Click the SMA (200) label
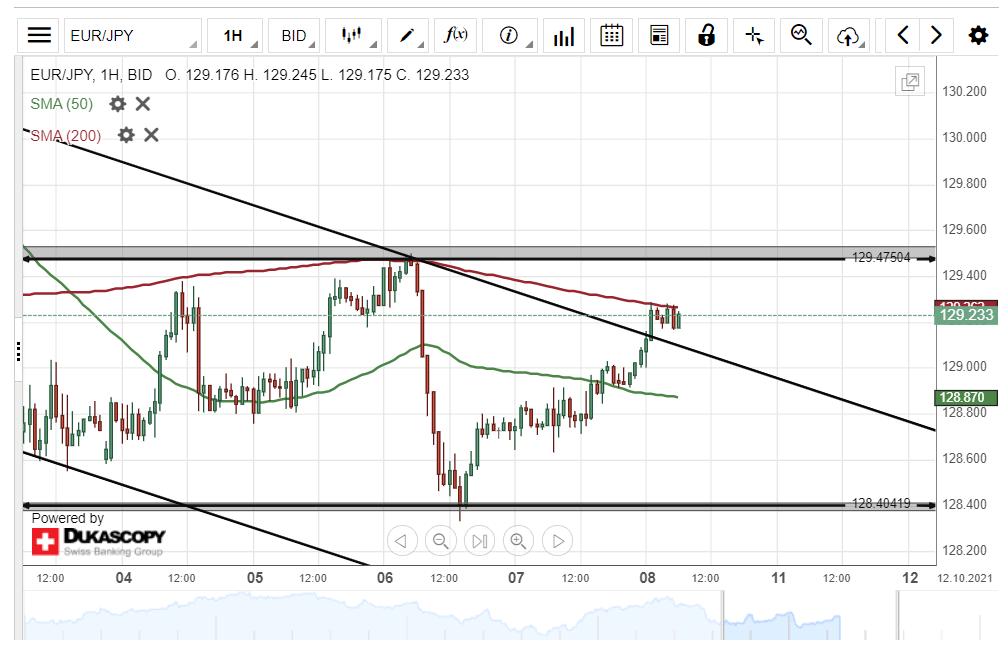Viewport: 1006px width, 655px height. 66,135
